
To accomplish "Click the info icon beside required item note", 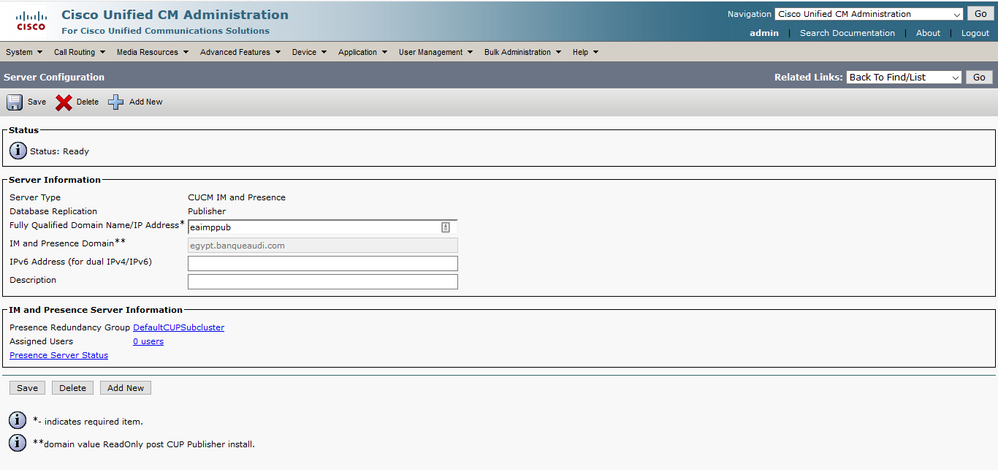I will (x=18, y=421).
